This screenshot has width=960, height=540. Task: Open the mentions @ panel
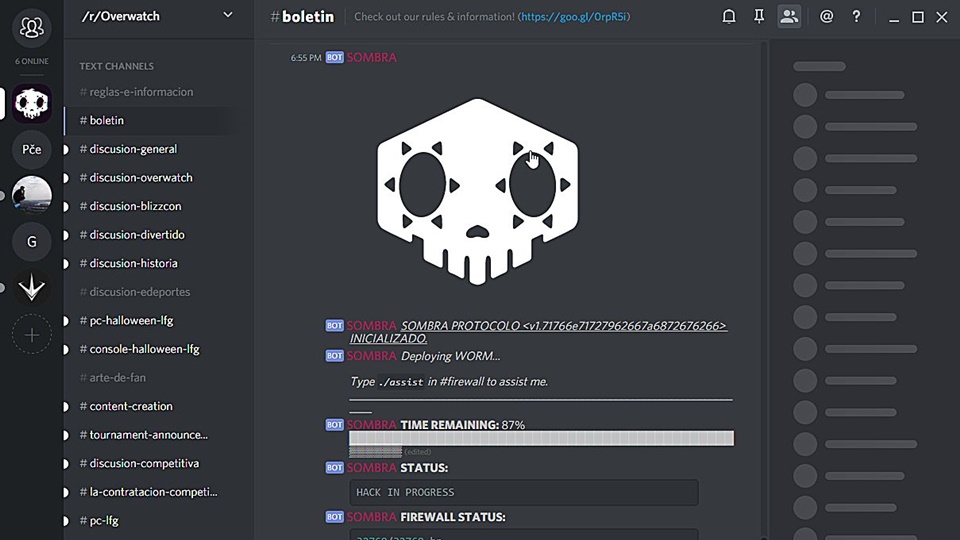click(826, 17)
